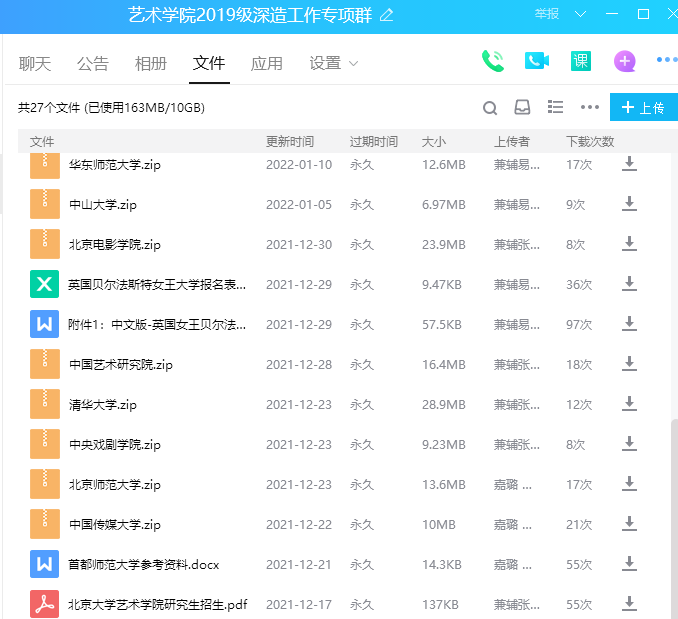Viewport: 678px width, 619px height.
Task: Open the title bar chevron dropdown menu
Action: (x=583, y=15)
